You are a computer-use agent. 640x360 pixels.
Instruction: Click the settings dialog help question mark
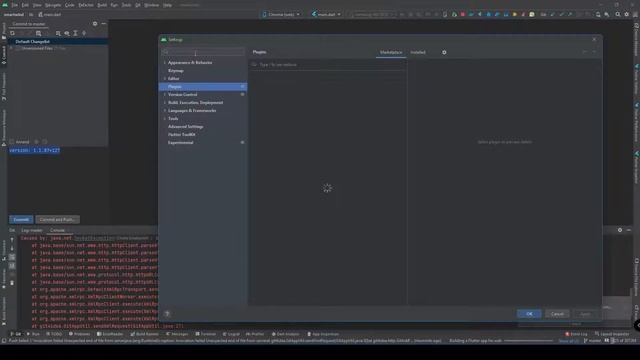[x=167, y=313]
